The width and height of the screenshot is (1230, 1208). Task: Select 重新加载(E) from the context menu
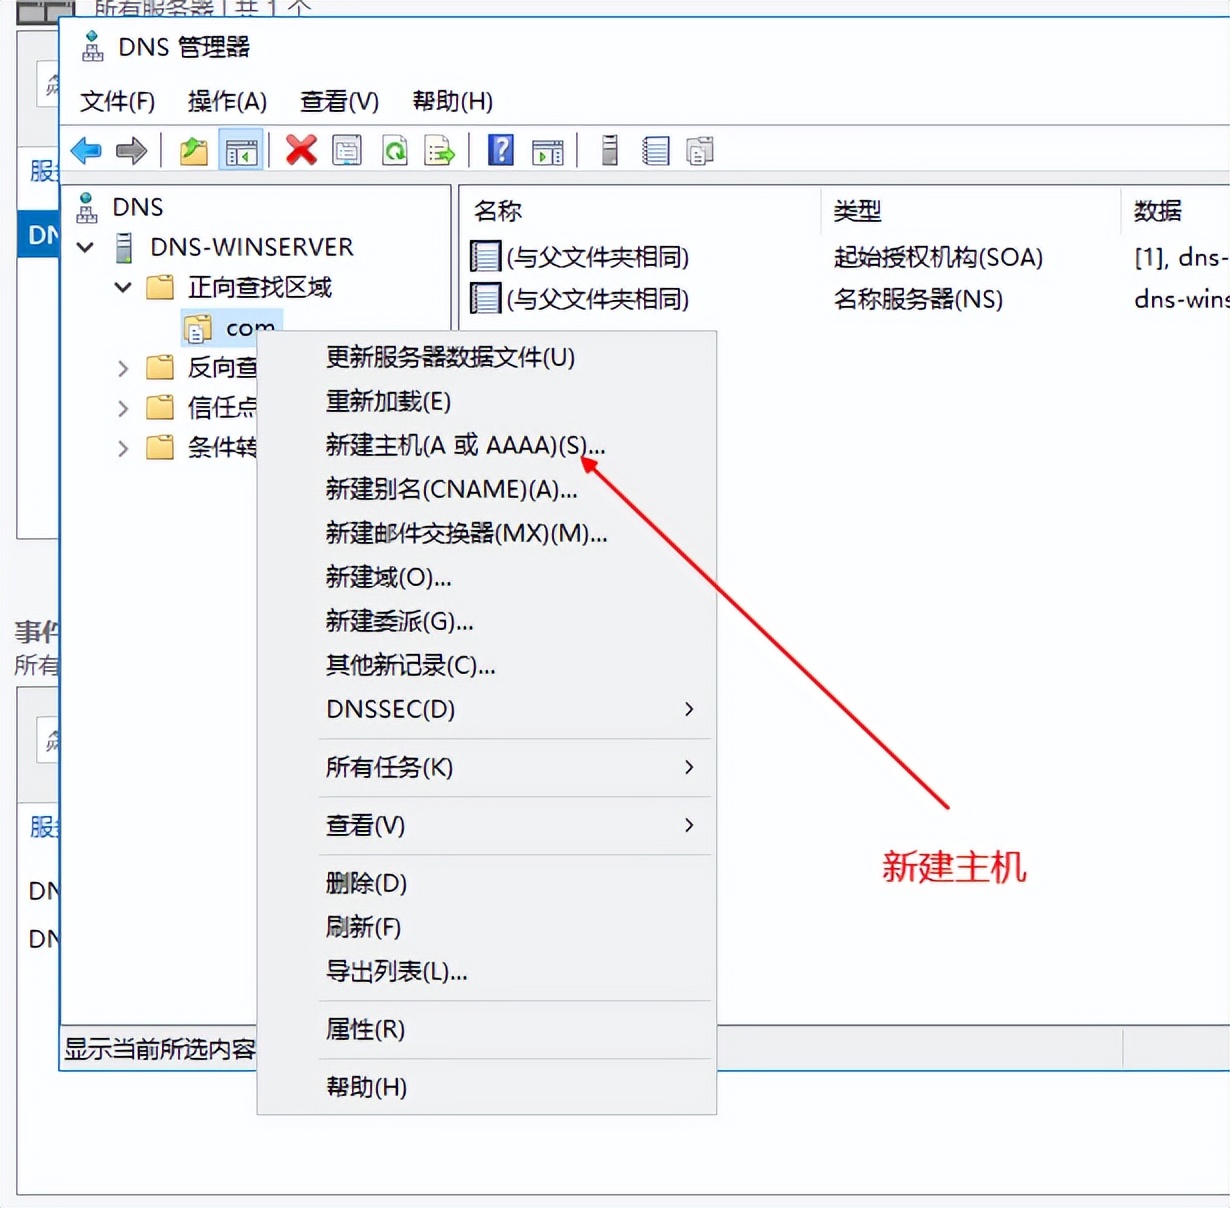[x=388, y=402]
